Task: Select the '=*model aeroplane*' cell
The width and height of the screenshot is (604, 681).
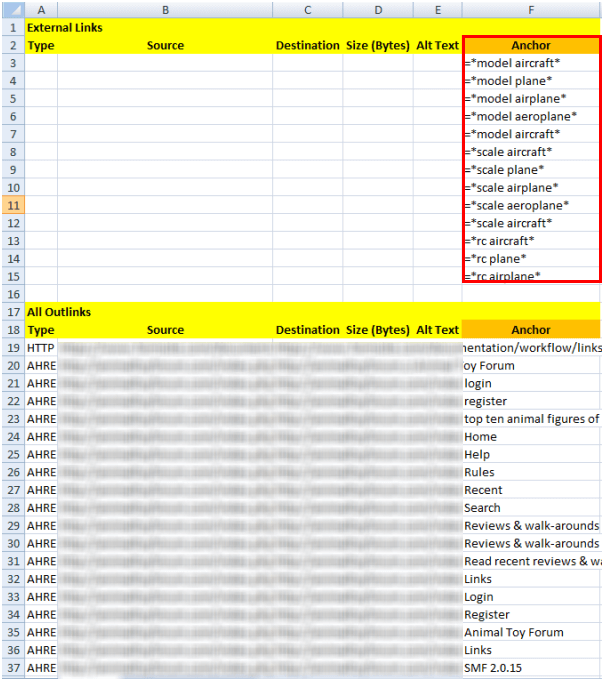Action: pos(531,116)
